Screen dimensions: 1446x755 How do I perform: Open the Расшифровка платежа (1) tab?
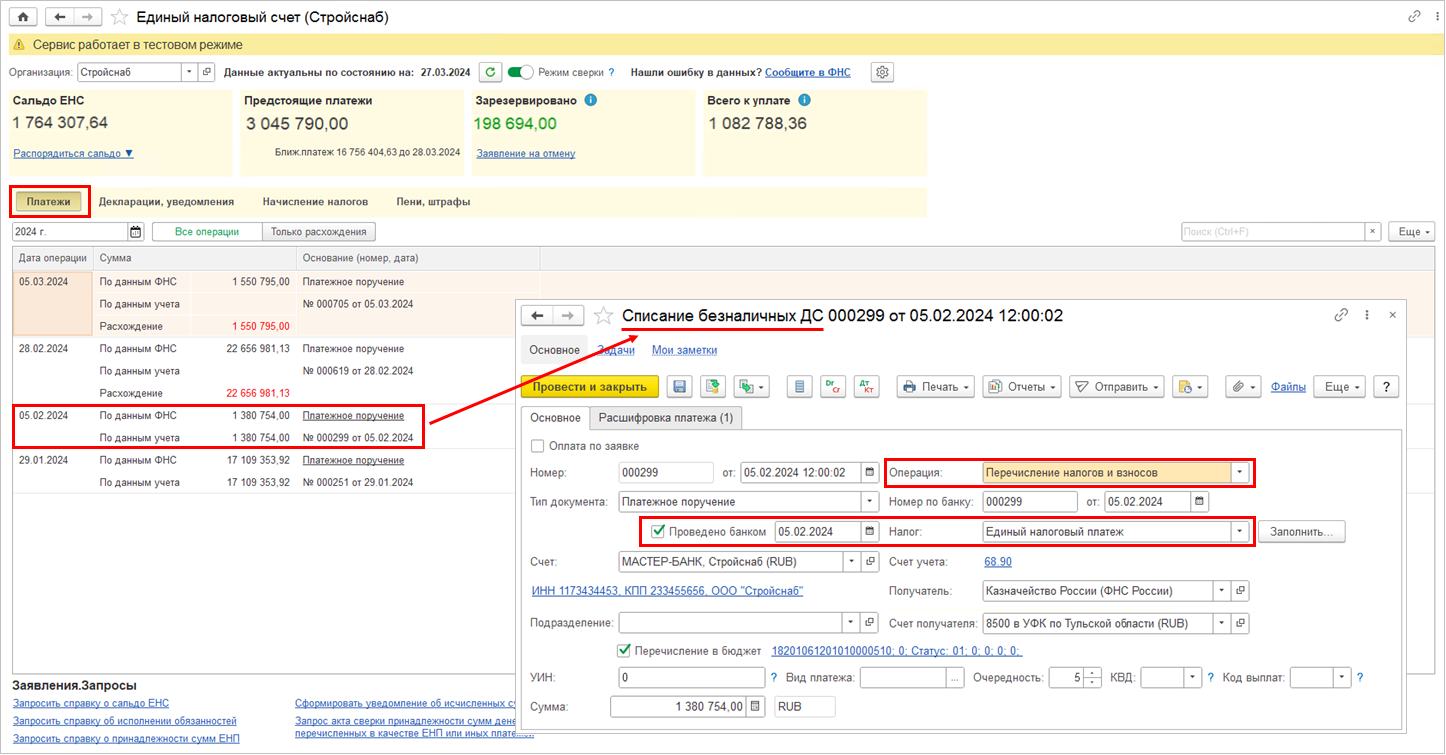pos(665,418)
